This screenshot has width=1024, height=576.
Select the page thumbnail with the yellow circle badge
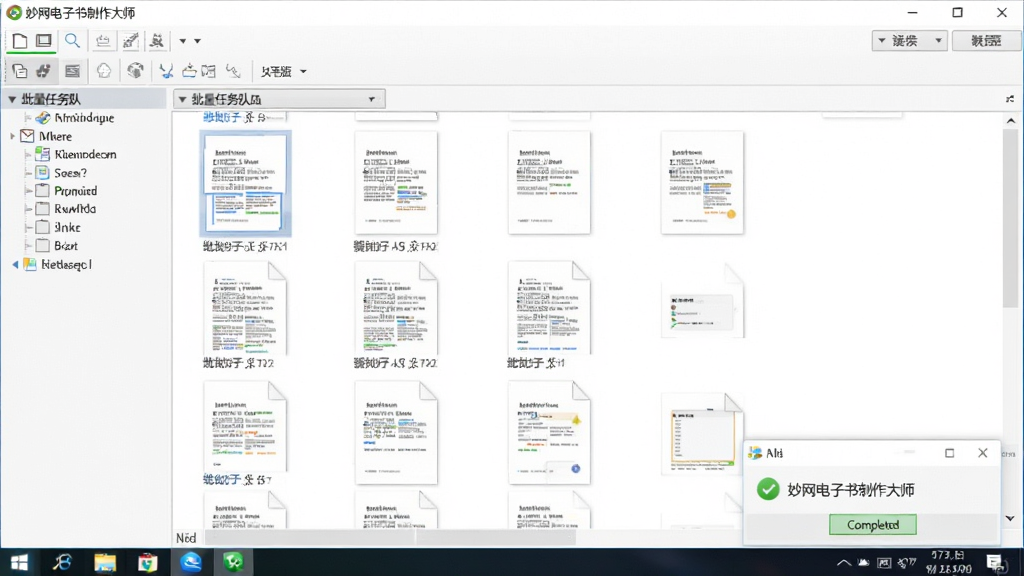(702, 182)
